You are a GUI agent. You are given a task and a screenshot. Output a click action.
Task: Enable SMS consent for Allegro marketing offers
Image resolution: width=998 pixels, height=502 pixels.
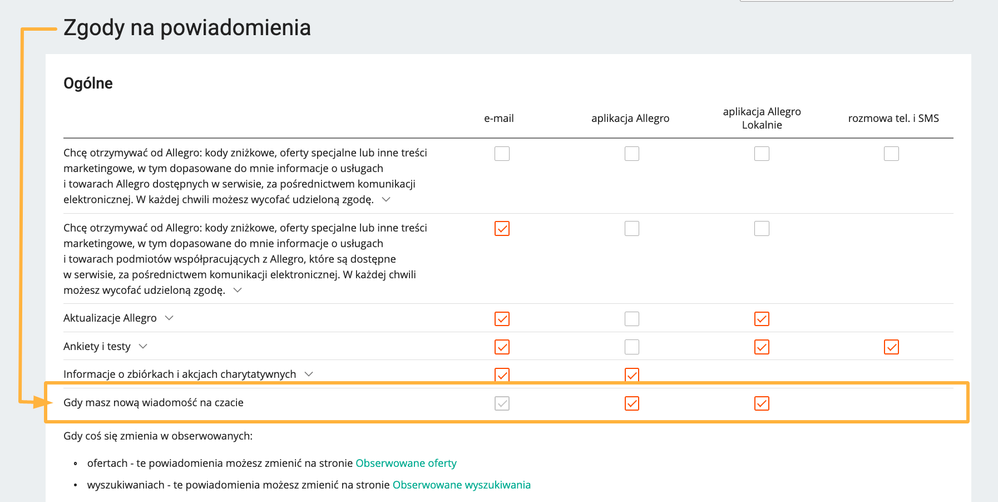(x=891, y=153)
